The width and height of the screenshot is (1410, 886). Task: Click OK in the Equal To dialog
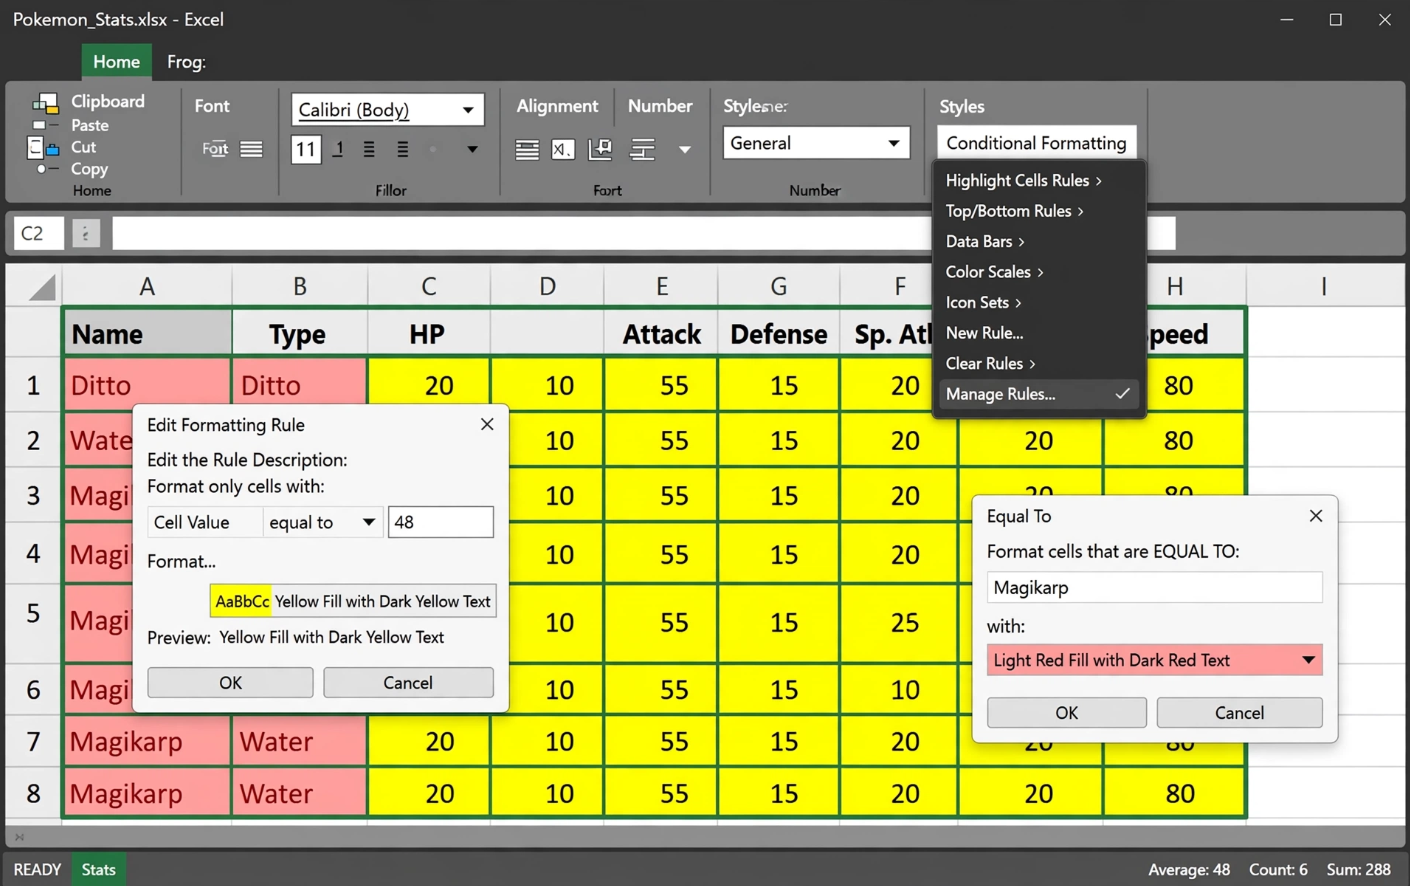pyautogui.click(x=1067, y=713)
